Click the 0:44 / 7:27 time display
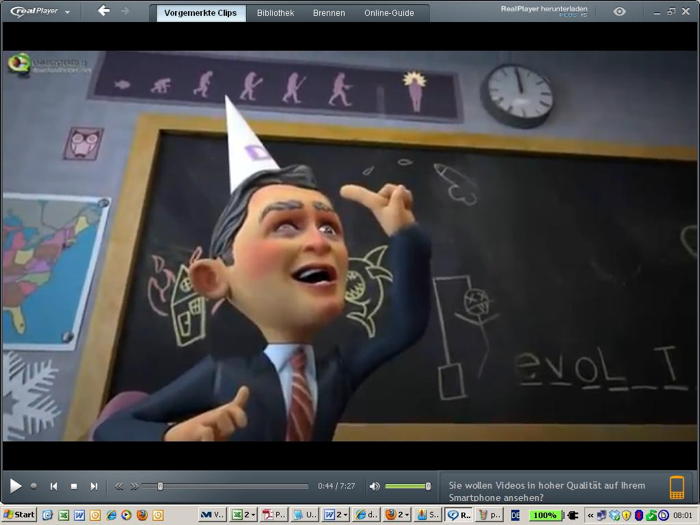This screenshot has height=525, width=700. [337, 486]
